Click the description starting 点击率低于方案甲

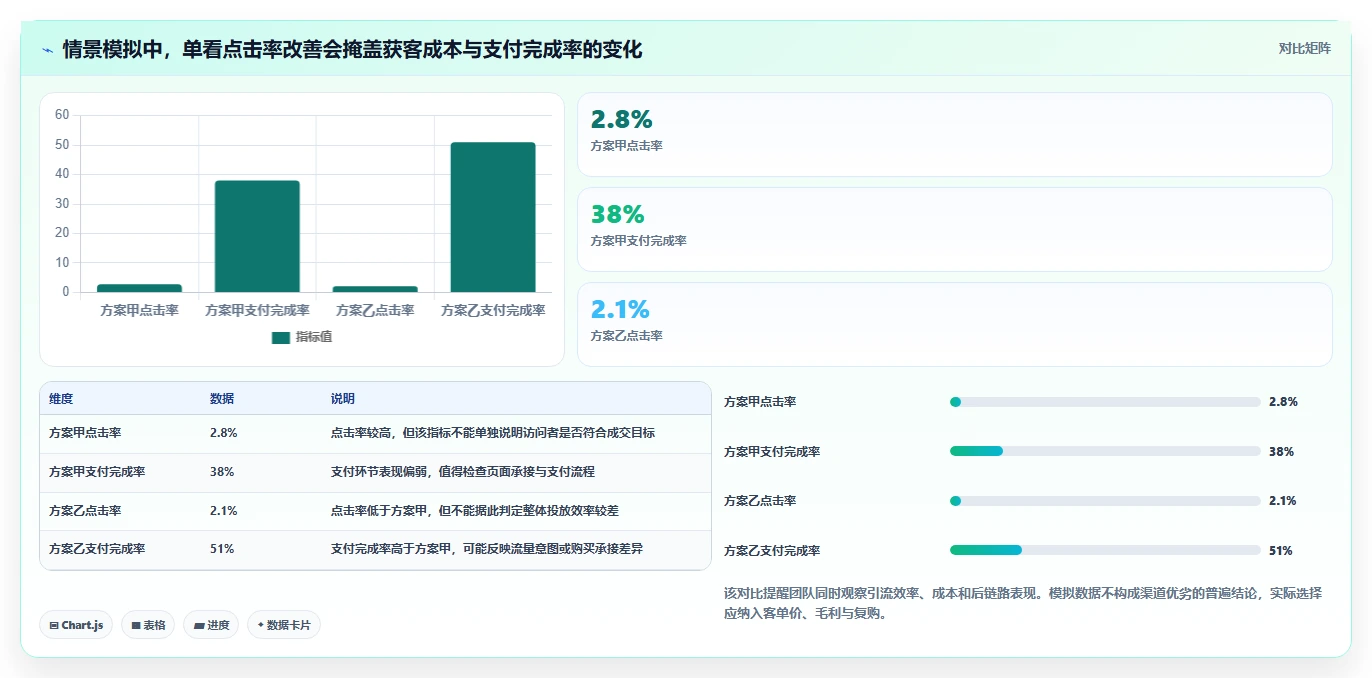pyautogui.click(x=475, y=511)
